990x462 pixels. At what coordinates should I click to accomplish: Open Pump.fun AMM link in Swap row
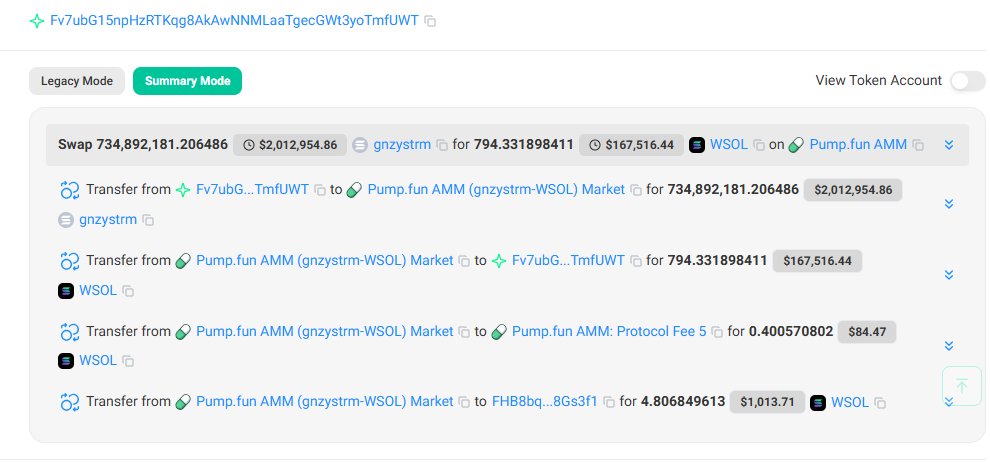(x=858, y=145)
